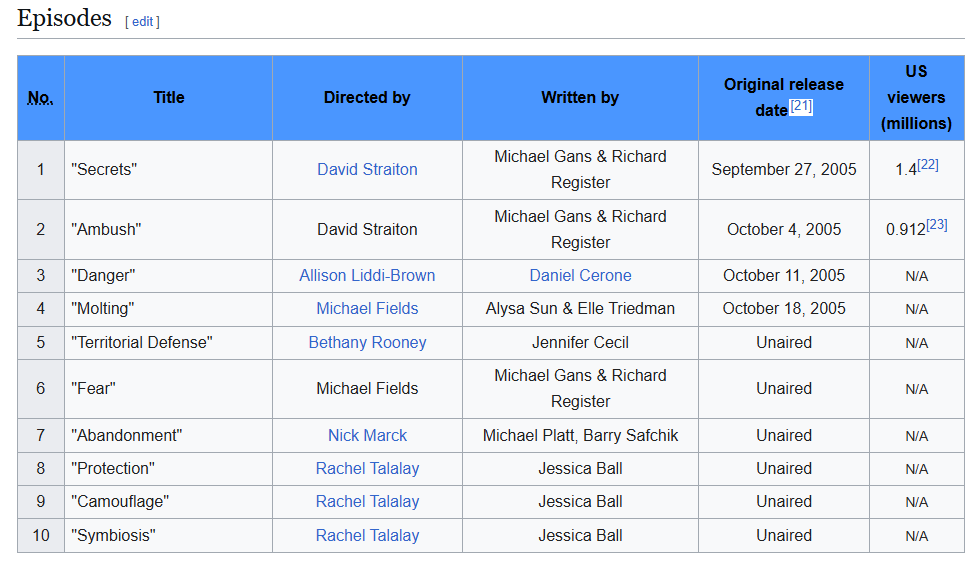
Task: Click the Episodes section heading
Action: click(64, 18)
